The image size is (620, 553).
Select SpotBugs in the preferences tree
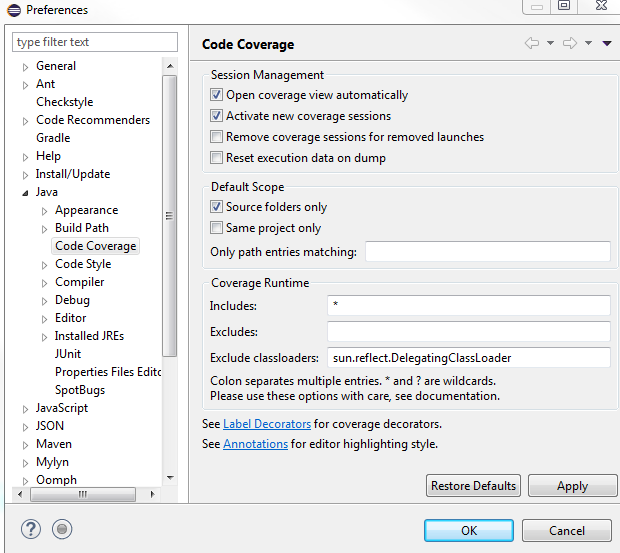tap(80, 390)
